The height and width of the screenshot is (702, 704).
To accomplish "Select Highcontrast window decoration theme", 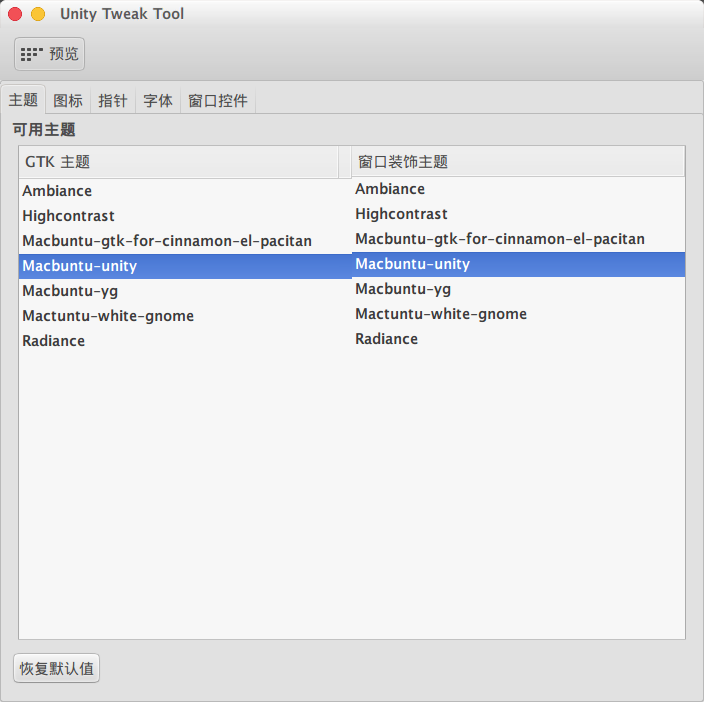I will (x=518, y=214).
